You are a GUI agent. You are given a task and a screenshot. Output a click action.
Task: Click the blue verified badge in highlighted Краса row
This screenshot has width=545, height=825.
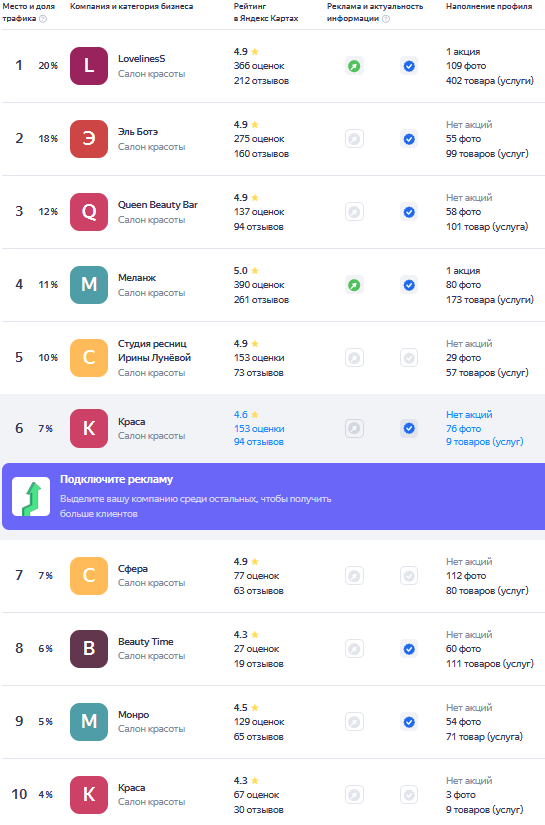(409, 428)
